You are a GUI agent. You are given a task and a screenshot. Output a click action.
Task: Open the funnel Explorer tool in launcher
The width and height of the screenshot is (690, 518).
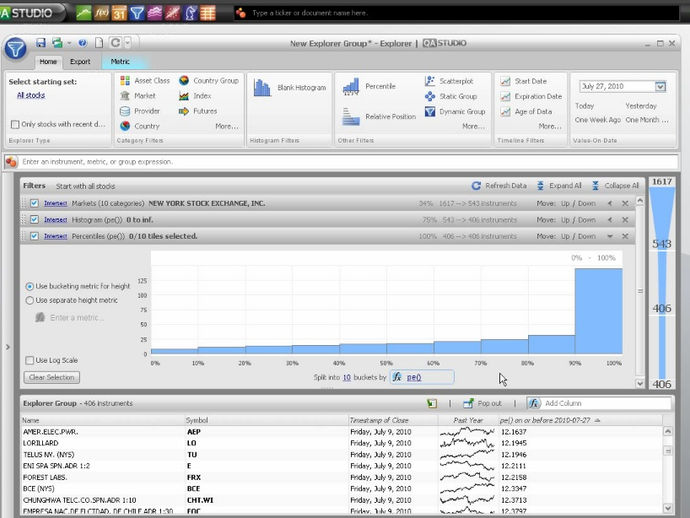point(137,13)
